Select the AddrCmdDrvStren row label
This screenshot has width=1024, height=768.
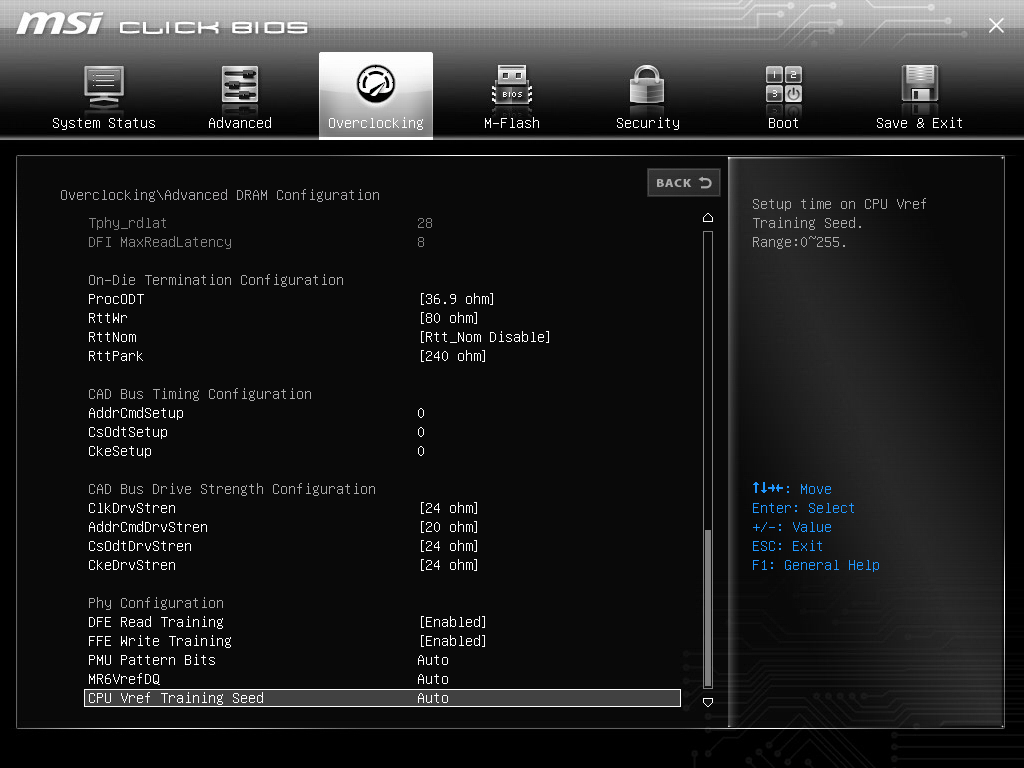coord(148,527)
